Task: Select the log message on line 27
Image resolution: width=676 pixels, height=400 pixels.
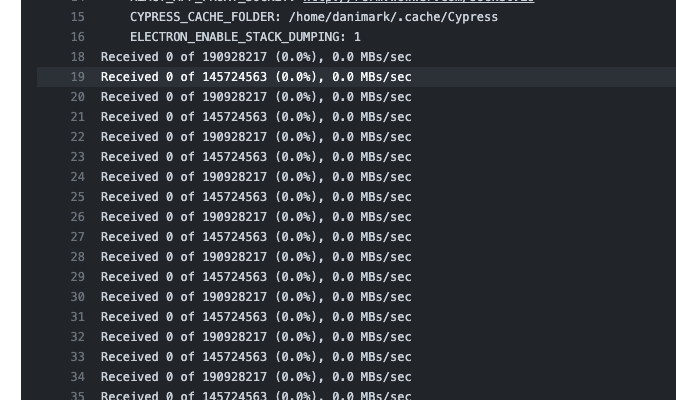Action: tap(256, 237)
